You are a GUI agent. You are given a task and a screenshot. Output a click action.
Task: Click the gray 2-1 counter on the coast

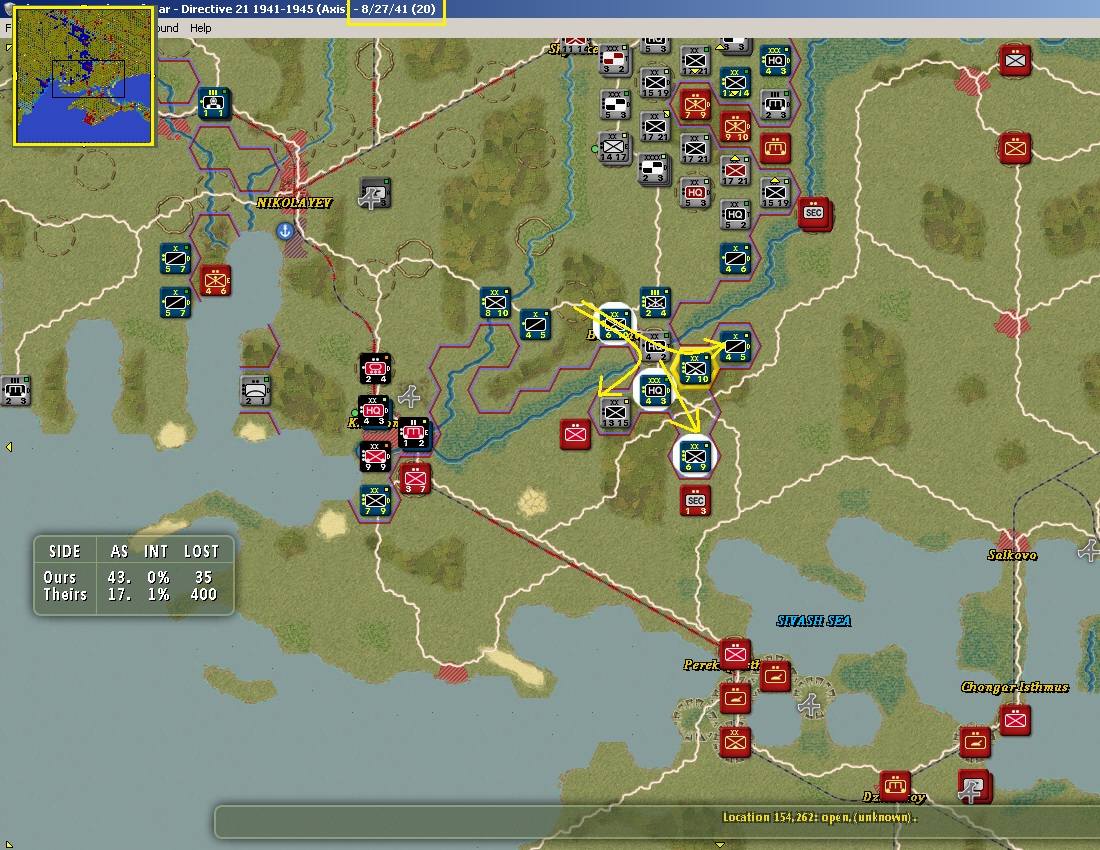[255, 391]
